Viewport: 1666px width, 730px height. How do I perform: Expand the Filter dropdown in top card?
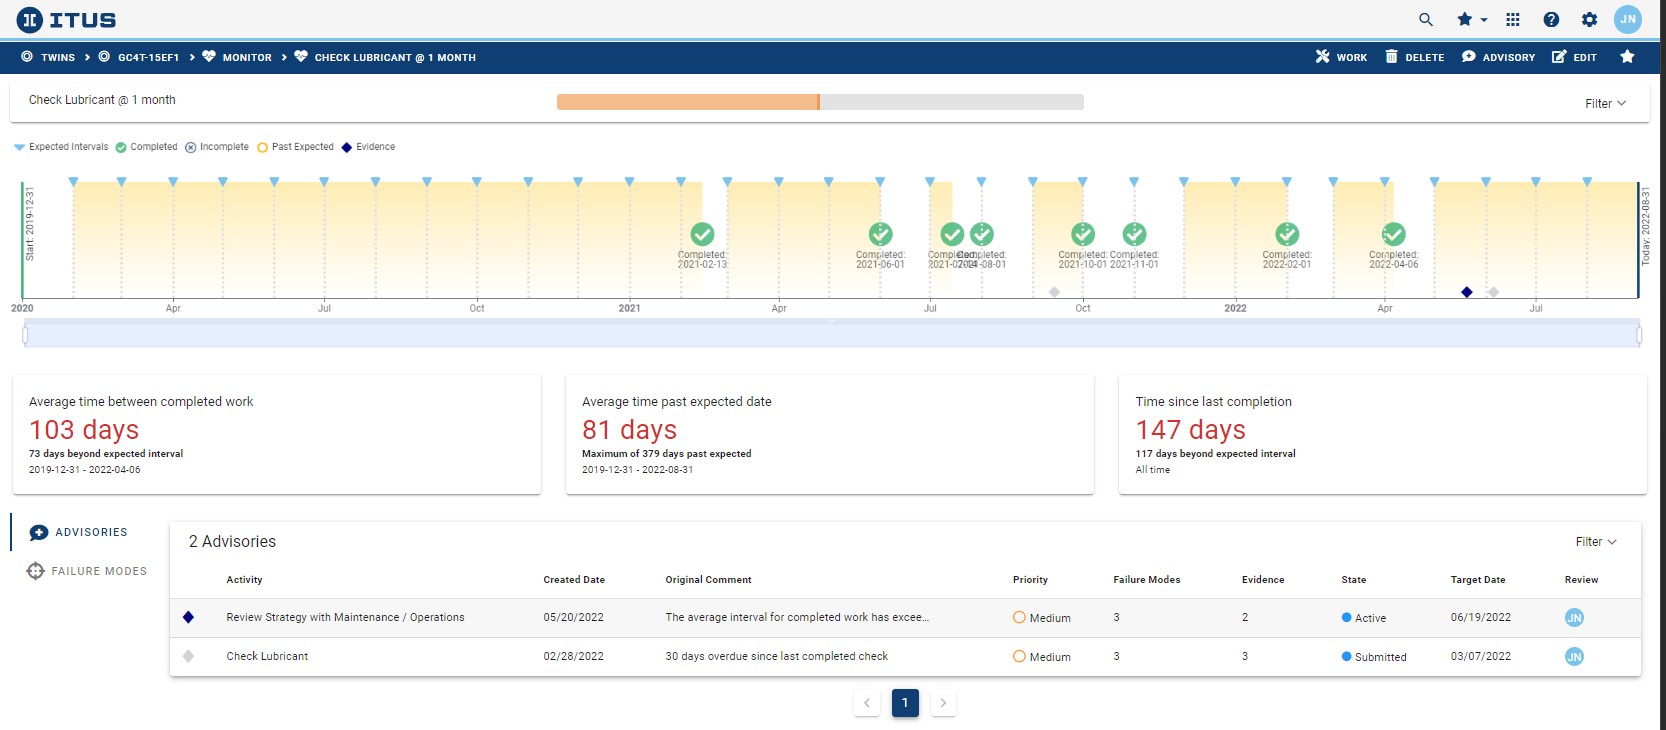tap(1605, 103)
